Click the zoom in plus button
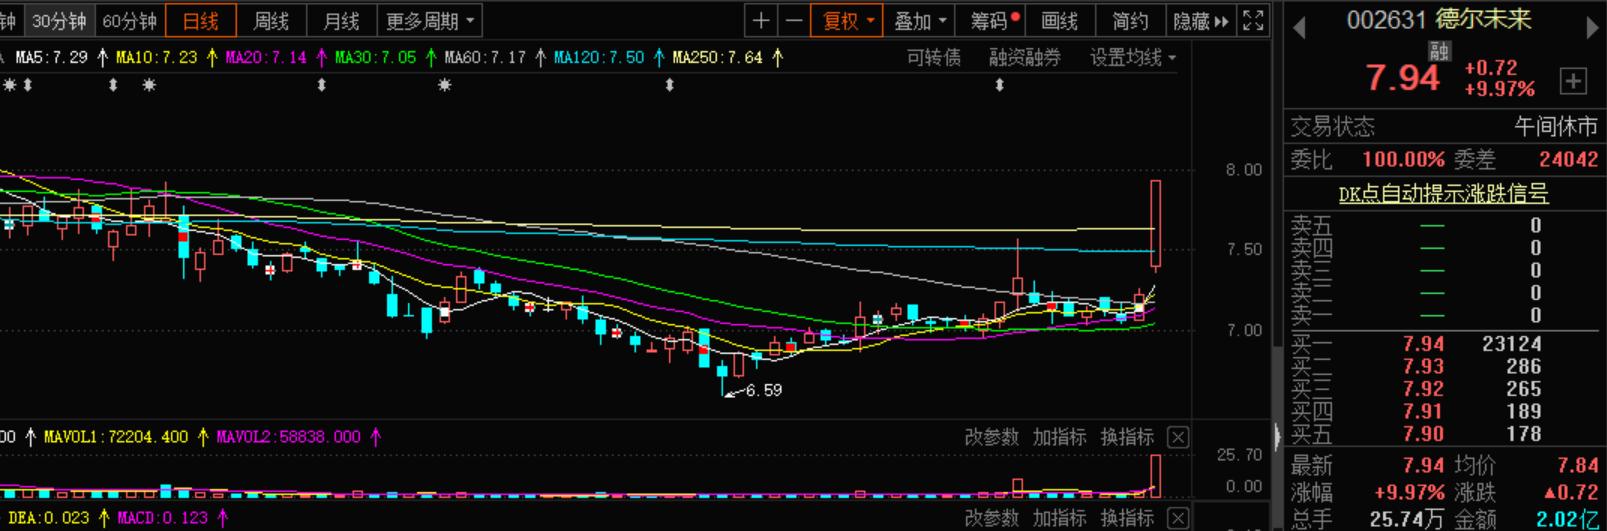The width and height of the screenshot is (1607, 531). 761,21
